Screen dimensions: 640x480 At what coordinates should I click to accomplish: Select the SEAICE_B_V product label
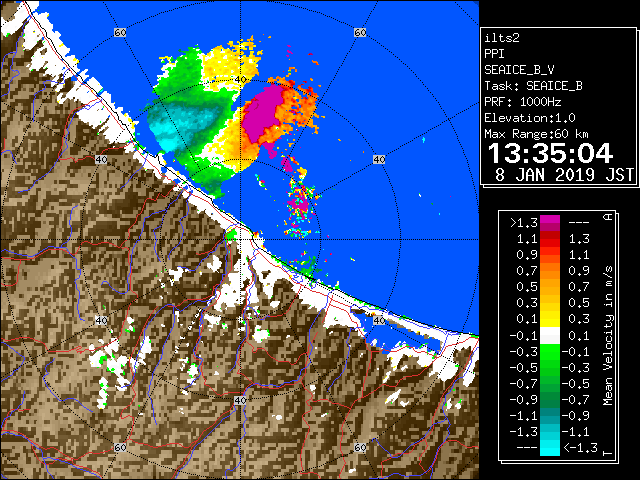point(519,70)
